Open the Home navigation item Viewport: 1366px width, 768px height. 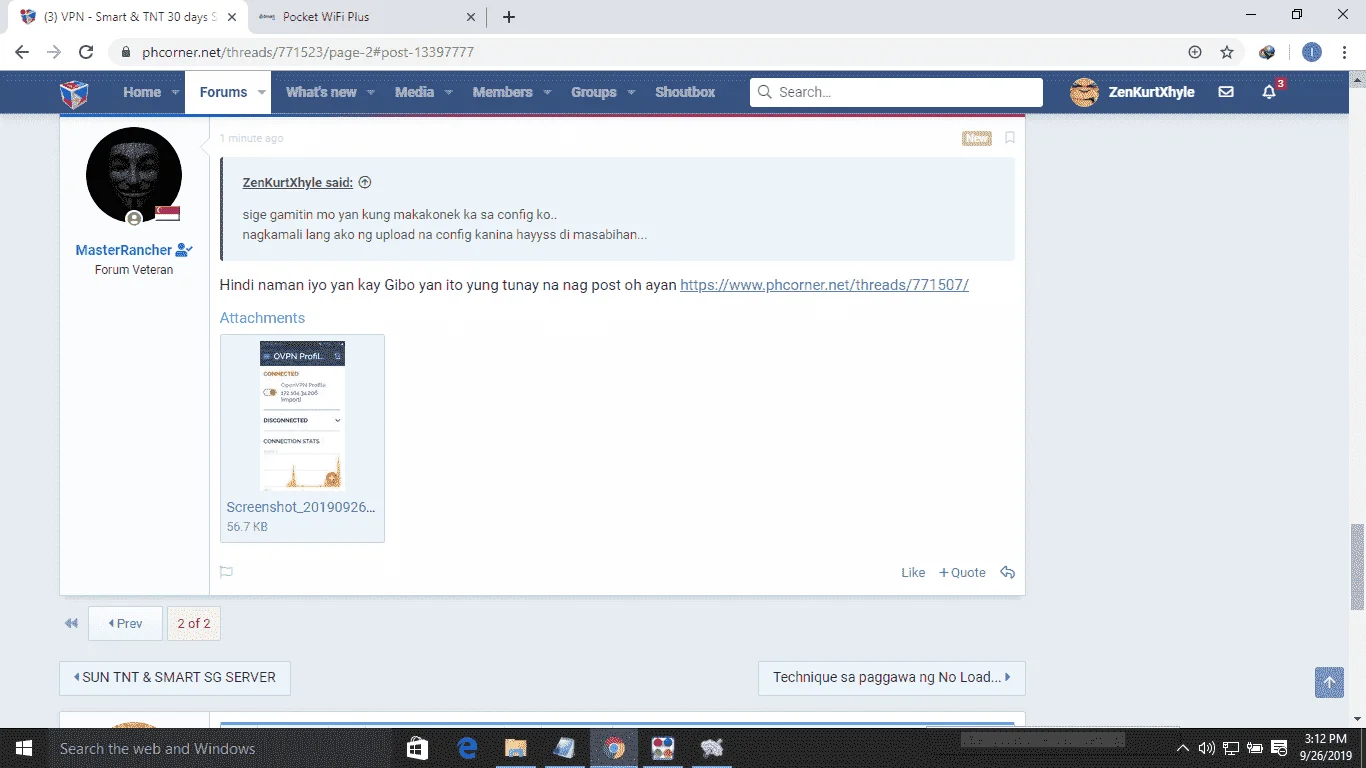point(142,92)
